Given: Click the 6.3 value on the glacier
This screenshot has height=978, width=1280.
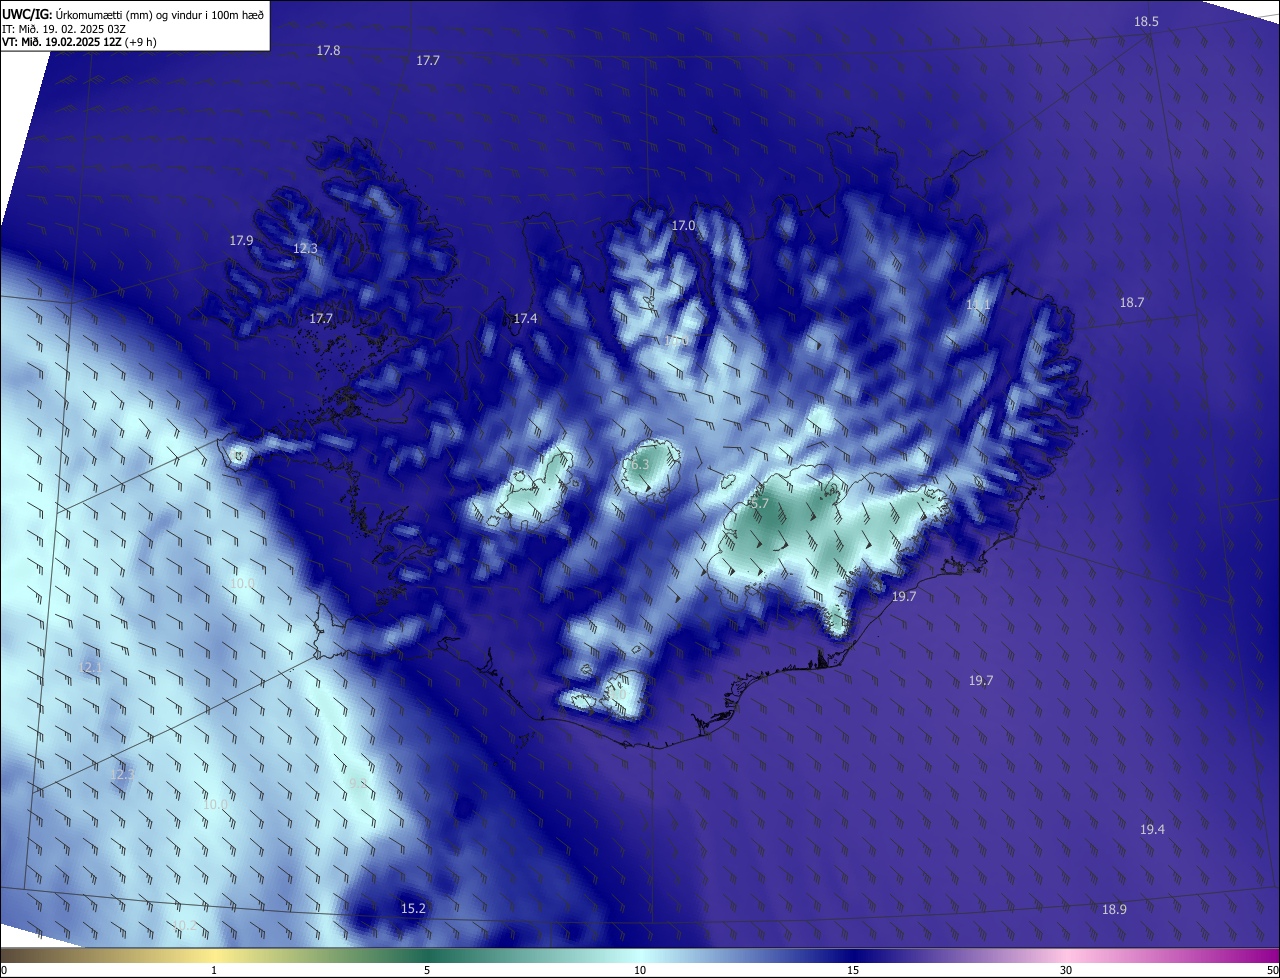Looking at the screenshot, I should tap(640, 465).
